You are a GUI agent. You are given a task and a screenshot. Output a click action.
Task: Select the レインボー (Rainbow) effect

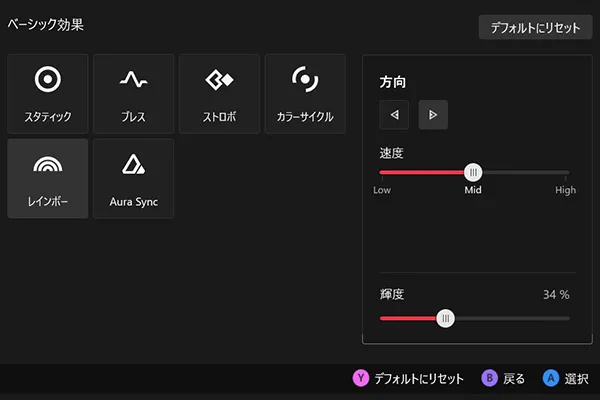(x=47, y=179)
